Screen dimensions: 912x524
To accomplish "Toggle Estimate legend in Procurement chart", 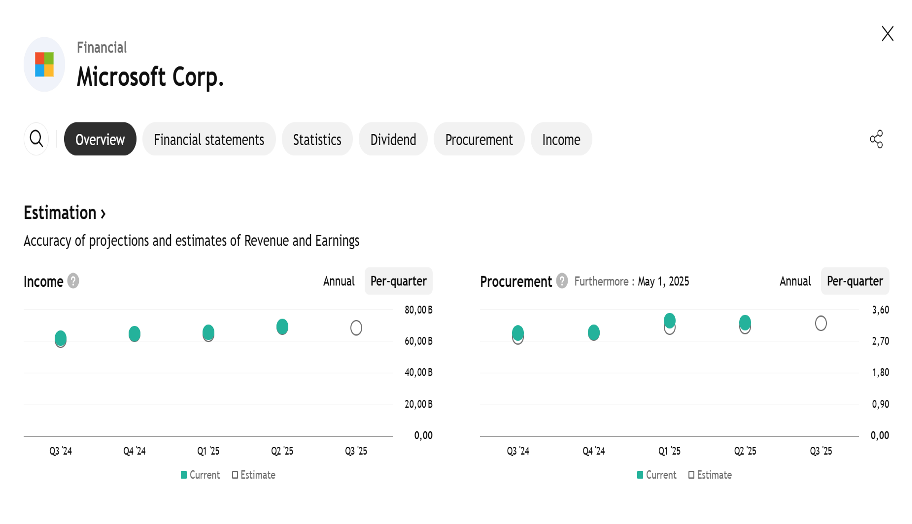I will point(710,475).
